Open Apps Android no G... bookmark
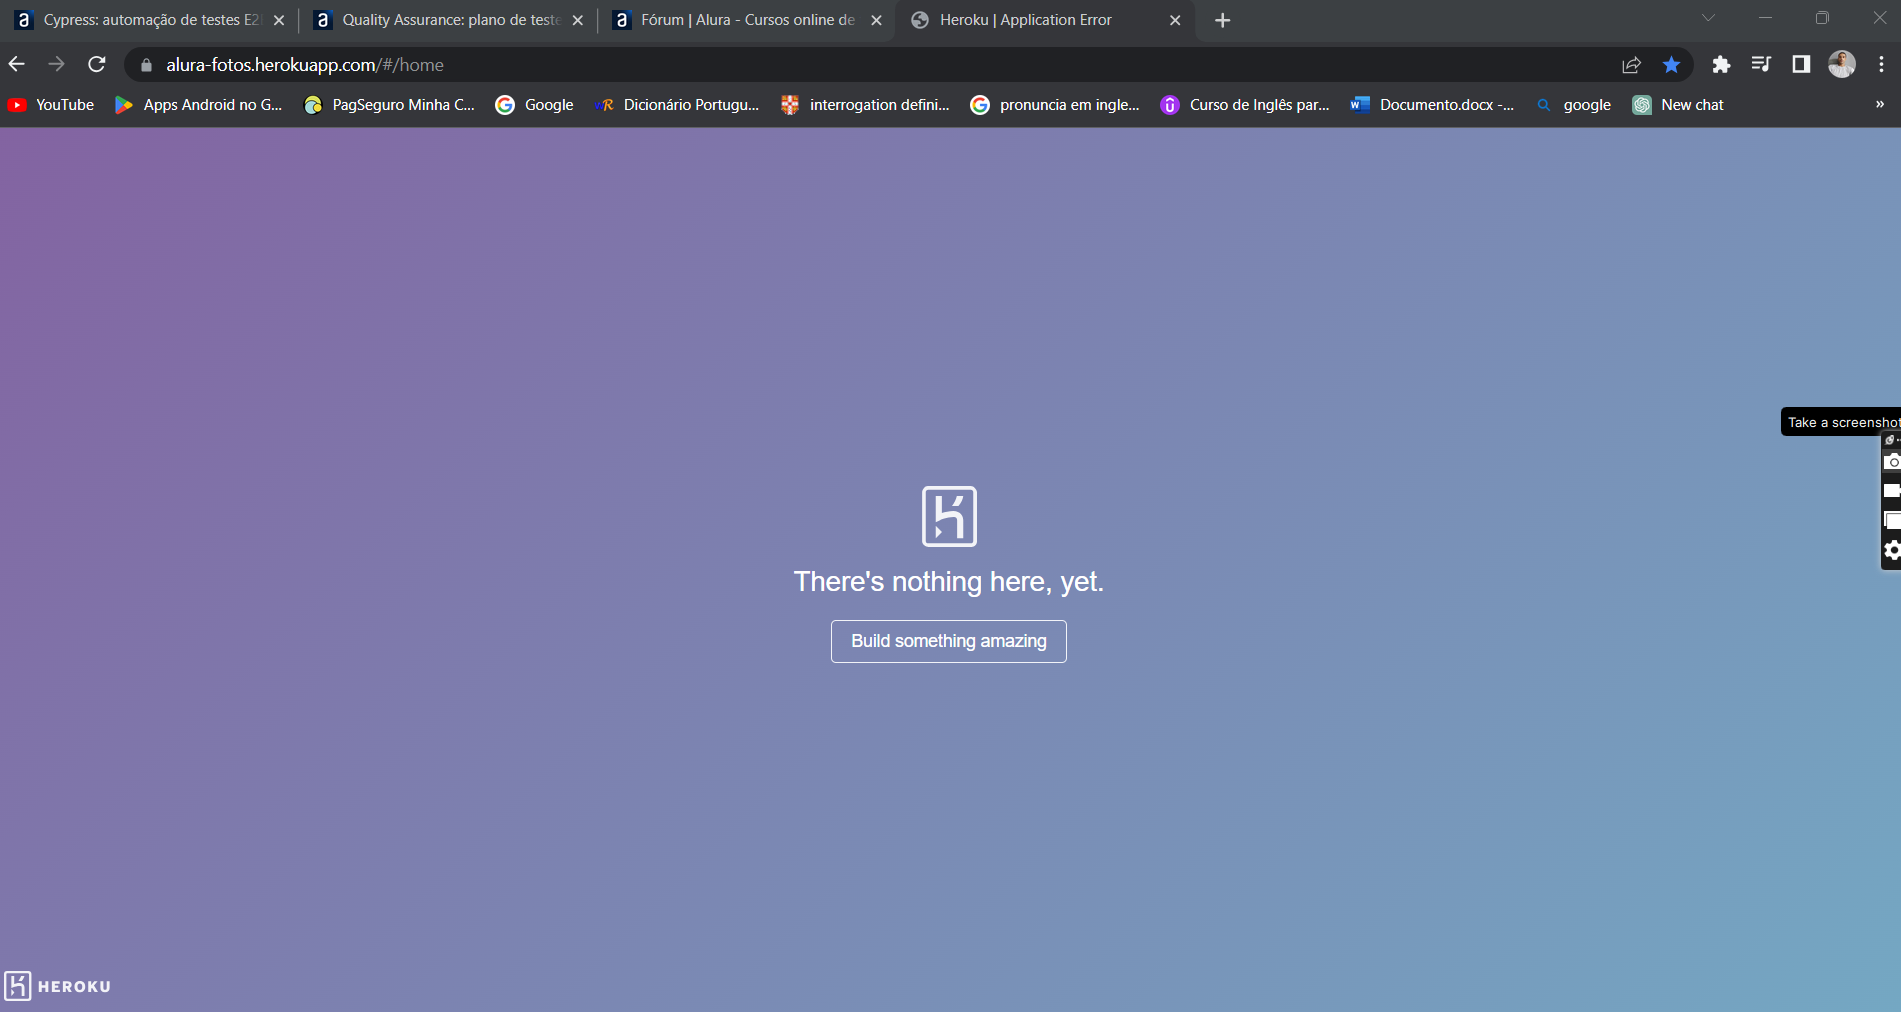 pyautogui.click(x=199, y=104)
